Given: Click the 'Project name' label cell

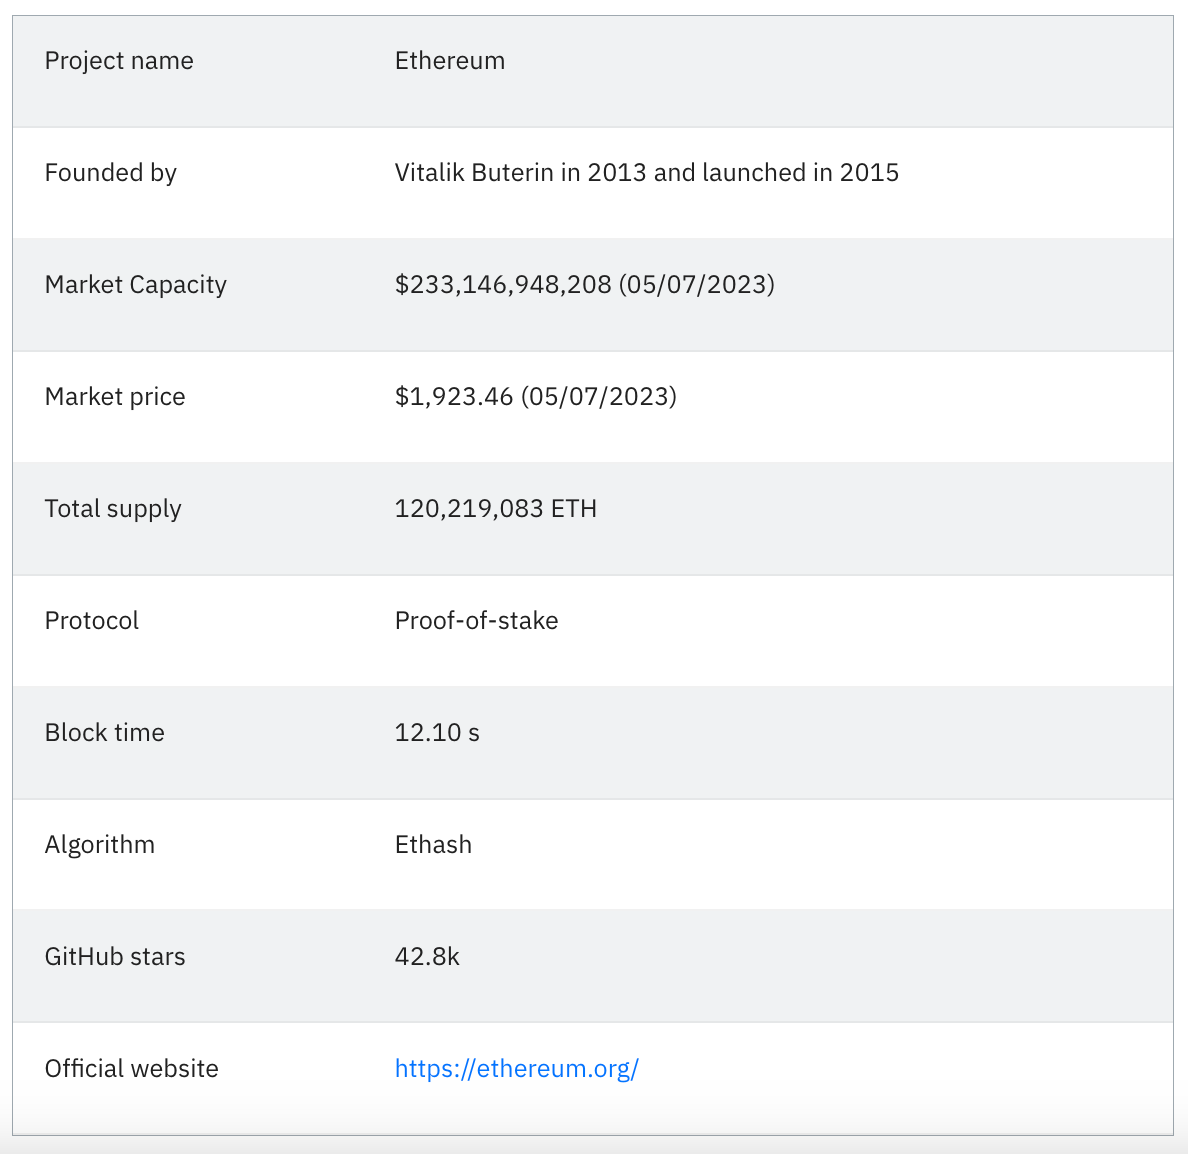Looking at the screenshot, I should 119,61.
